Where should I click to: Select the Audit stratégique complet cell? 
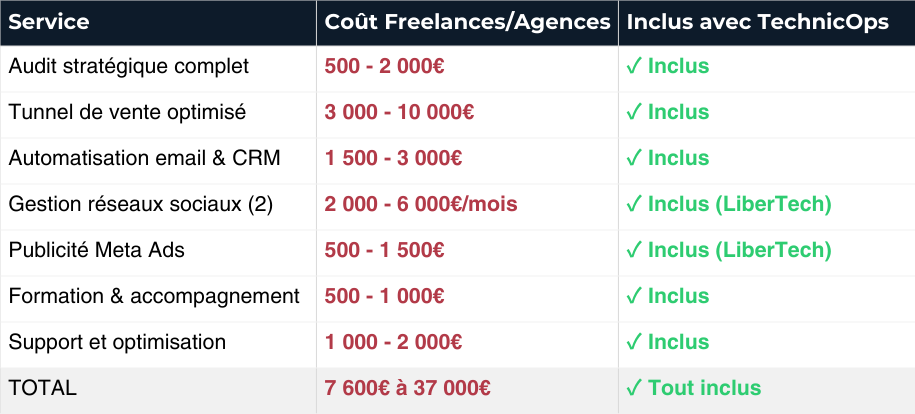[x=128, y=67]
